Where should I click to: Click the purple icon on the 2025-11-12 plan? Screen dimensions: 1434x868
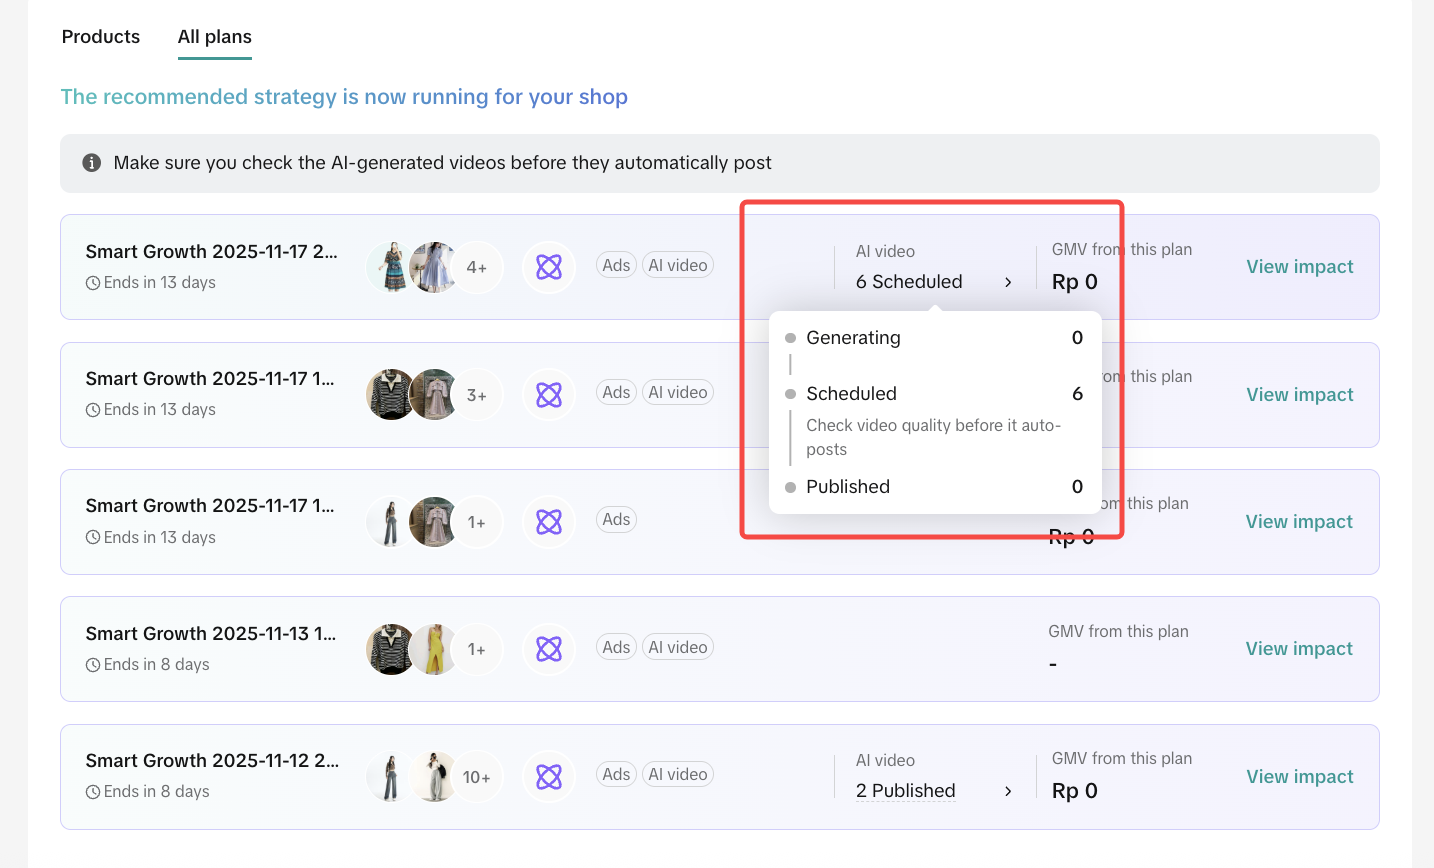tap(549, 777)
